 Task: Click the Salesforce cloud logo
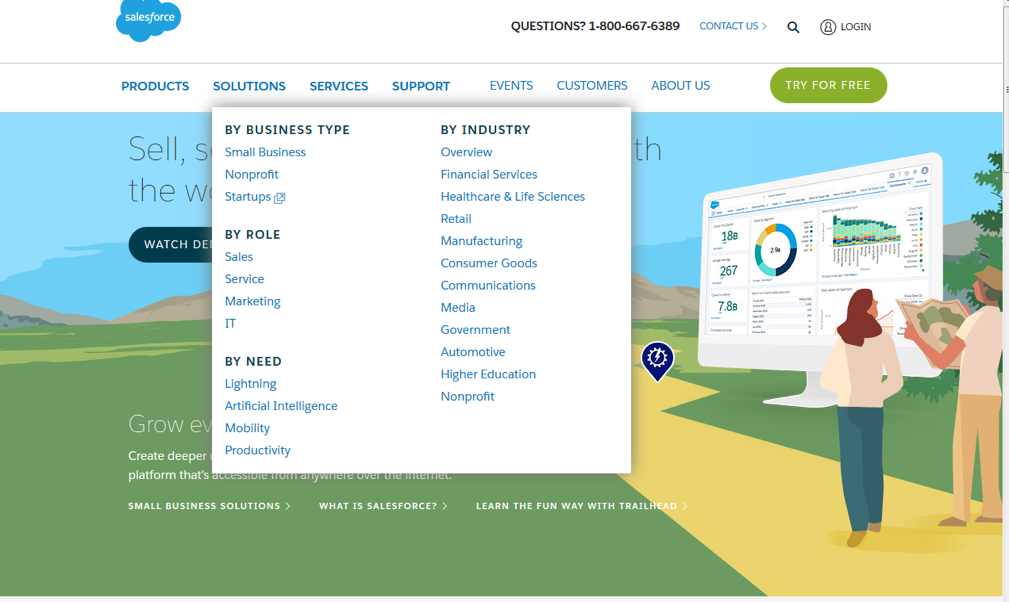click(x=149, y=20)
